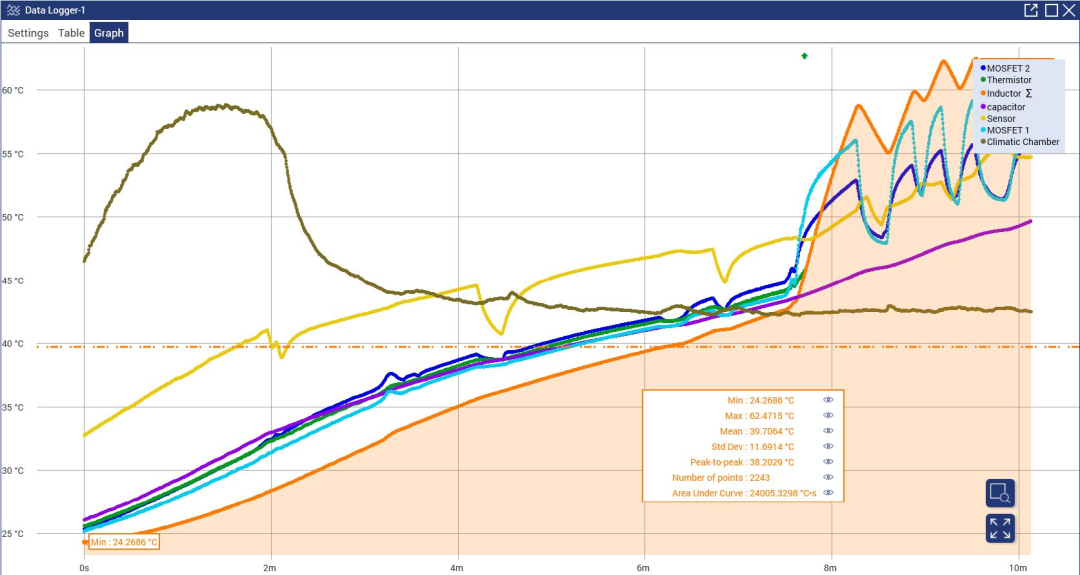Open the Settings tab
Image resolution: width=1080 pixels, height=575 pixels.
(28, 33)
